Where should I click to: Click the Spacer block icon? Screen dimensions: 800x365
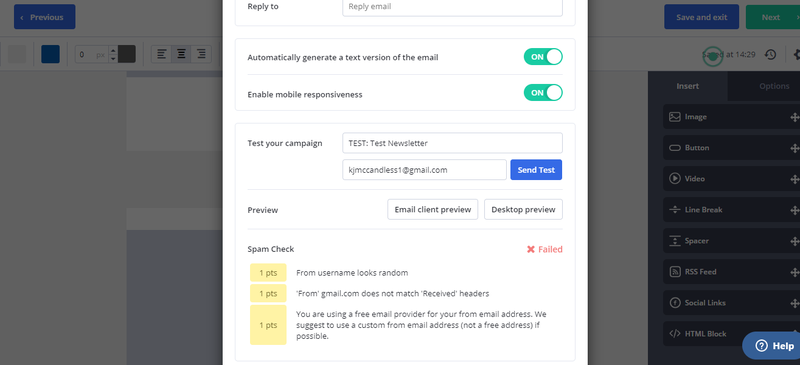(x=674, y=241)
